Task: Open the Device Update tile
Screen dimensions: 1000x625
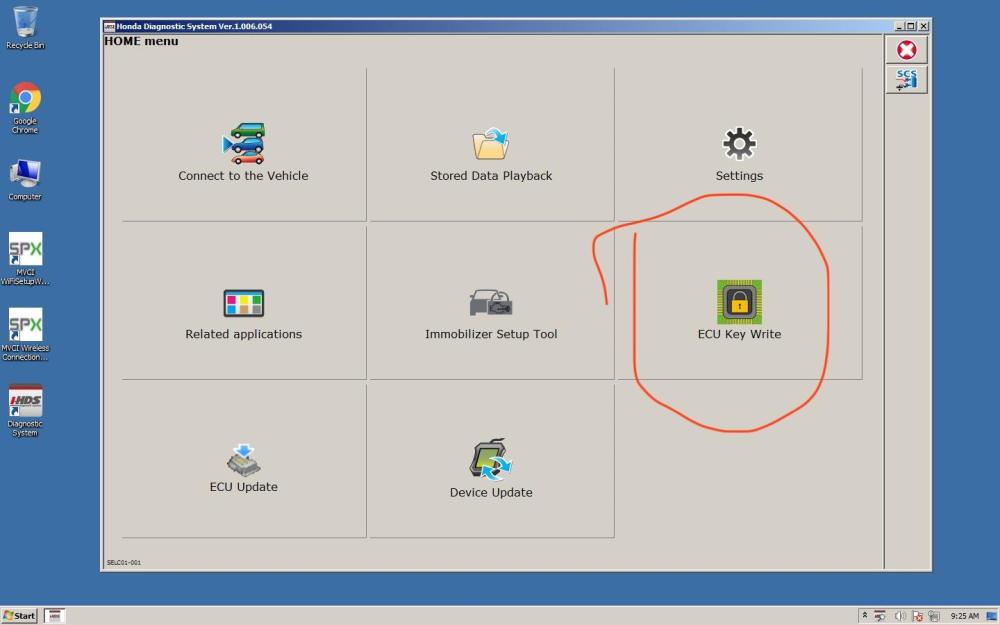Action: (491, 460)
